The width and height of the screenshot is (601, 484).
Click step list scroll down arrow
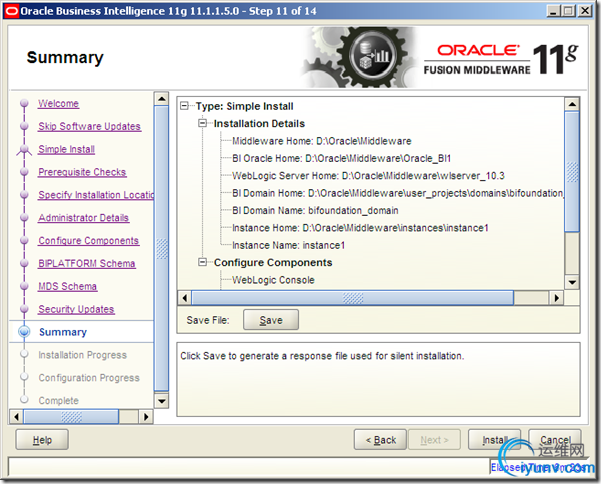(161, 401)
